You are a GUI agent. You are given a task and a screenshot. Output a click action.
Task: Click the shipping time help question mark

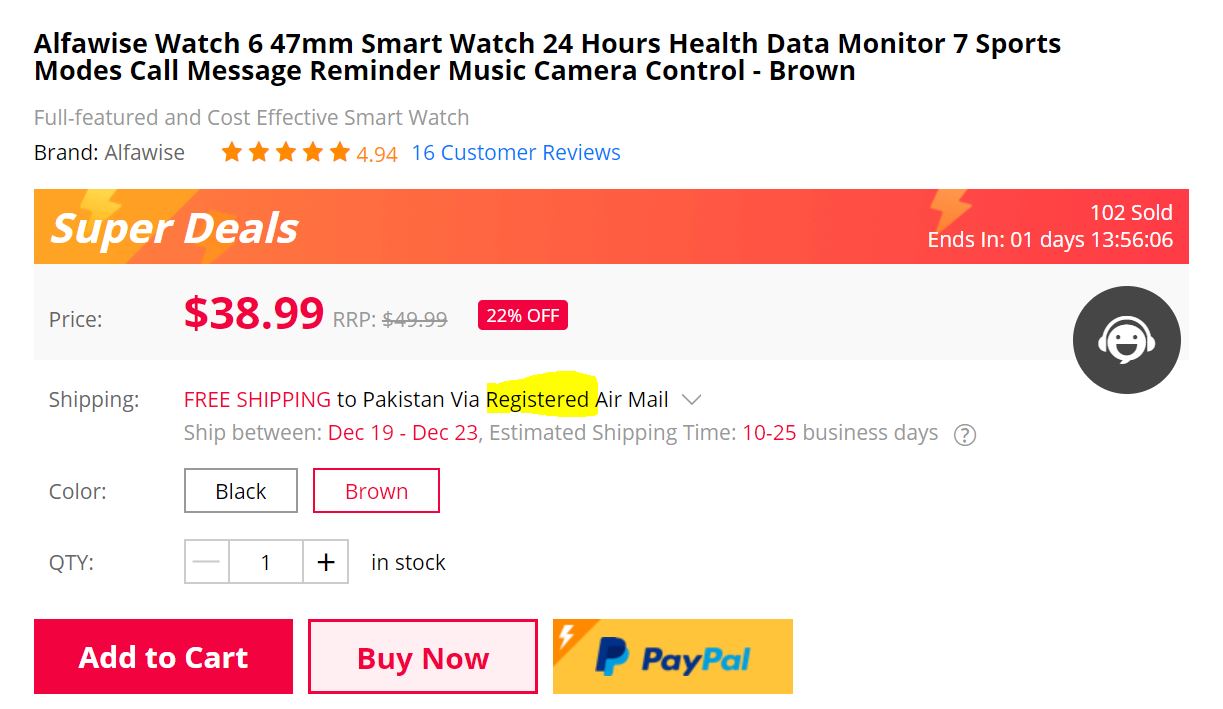coord(964,435)
